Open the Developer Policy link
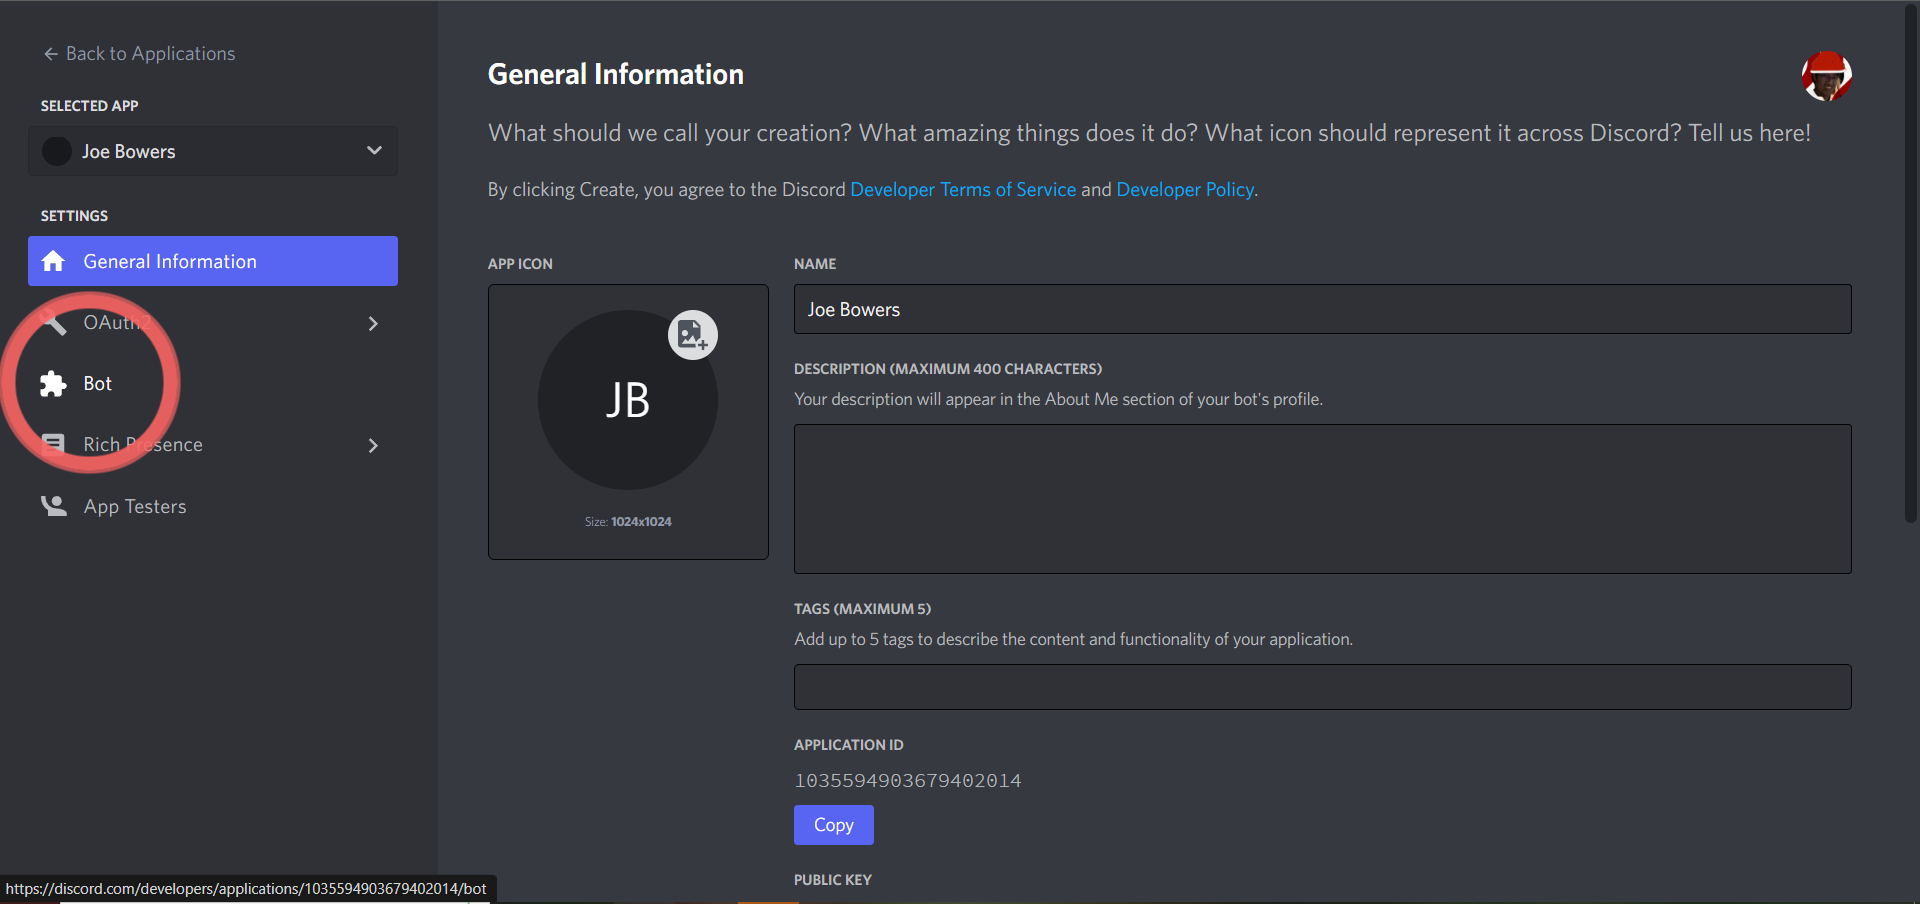Image resolution: width=1920 pixels, height=904 pixels. [x=1185, y=189]
